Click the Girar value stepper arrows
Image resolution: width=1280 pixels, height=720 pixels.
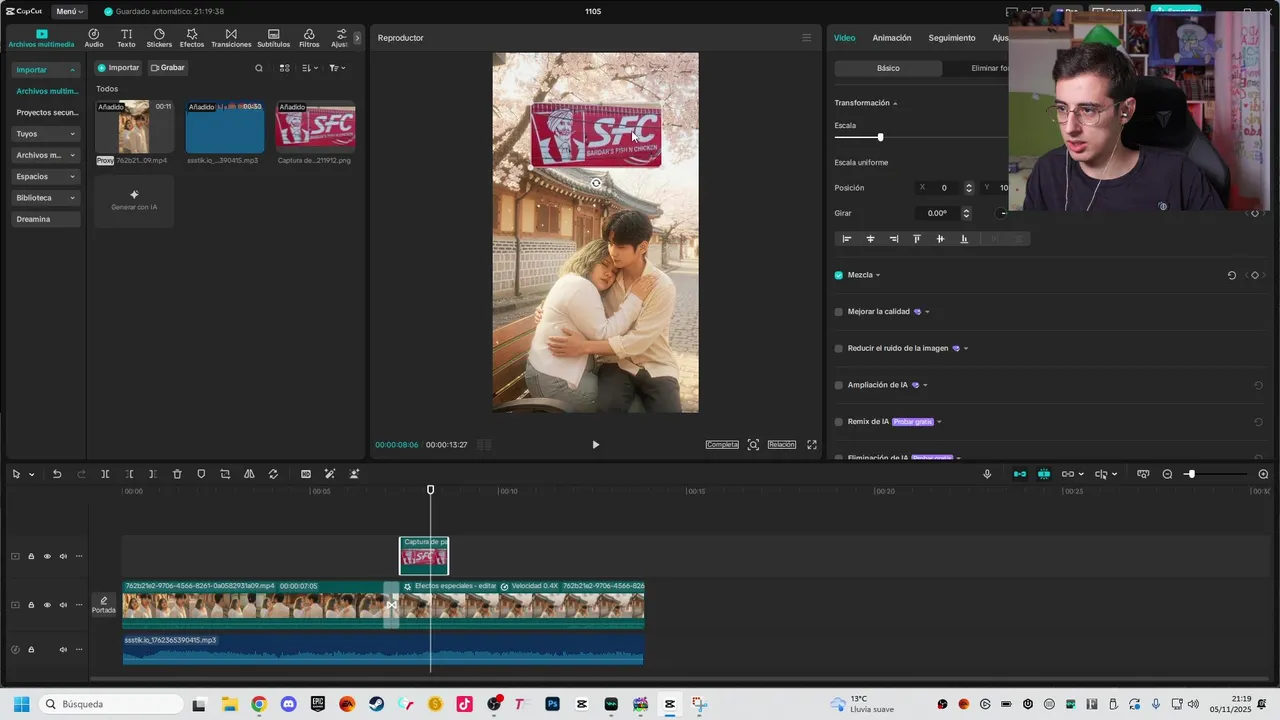pyautogui.click(x=966, y=213)
